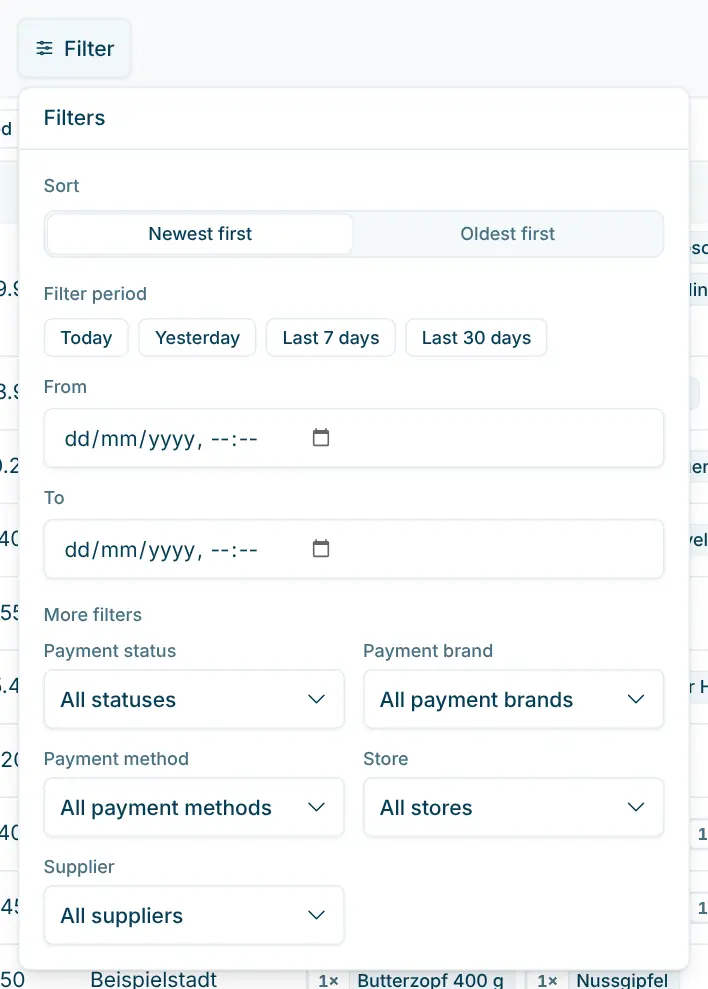Click the Beispielstadt table cell
Image resolution: width=708 pixels, height=989 pixels.
point(153,980)
